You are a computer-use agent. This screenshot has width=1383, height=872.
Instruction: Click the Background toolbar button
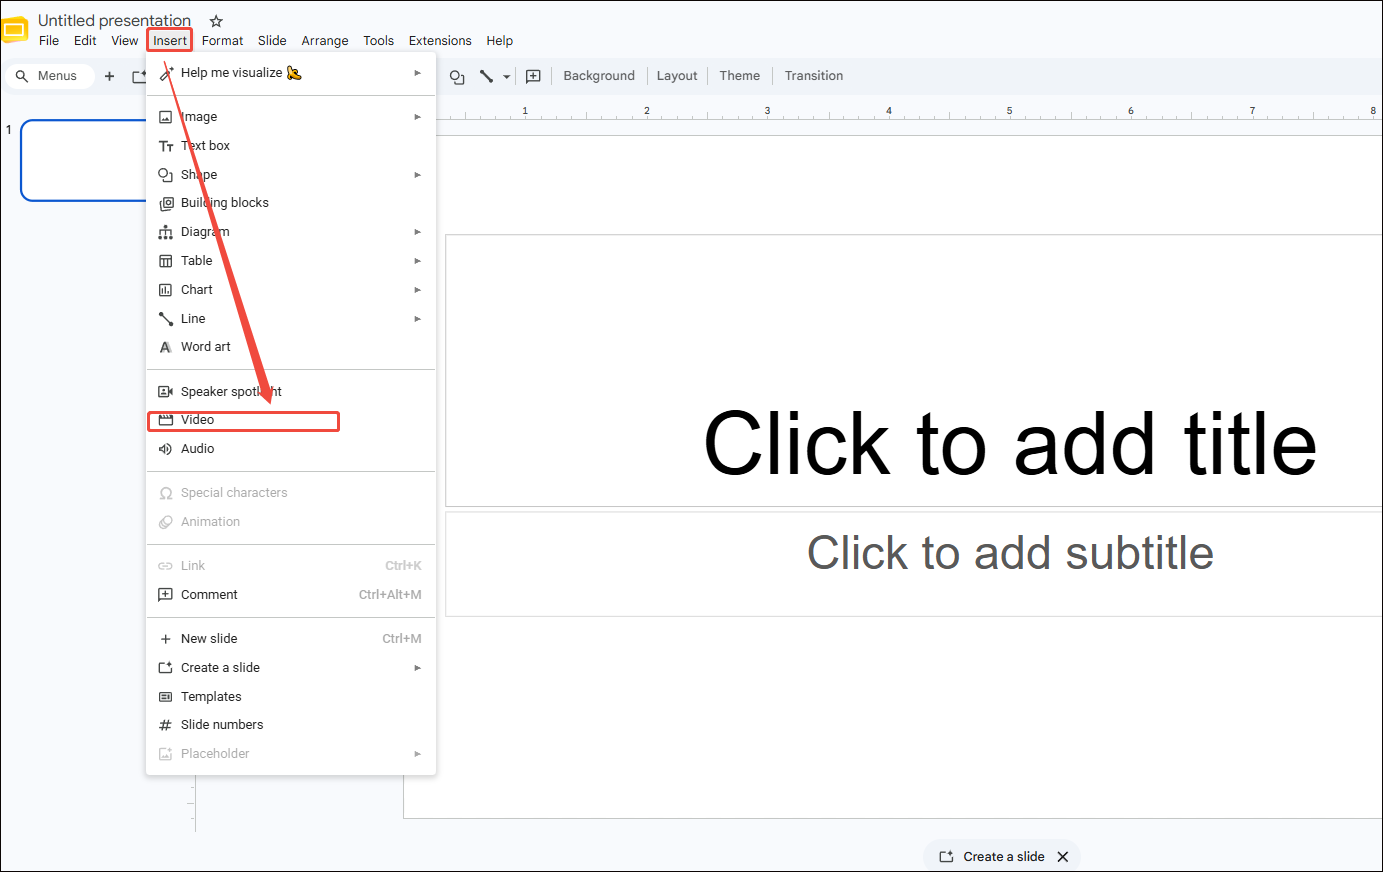(599, 76)
